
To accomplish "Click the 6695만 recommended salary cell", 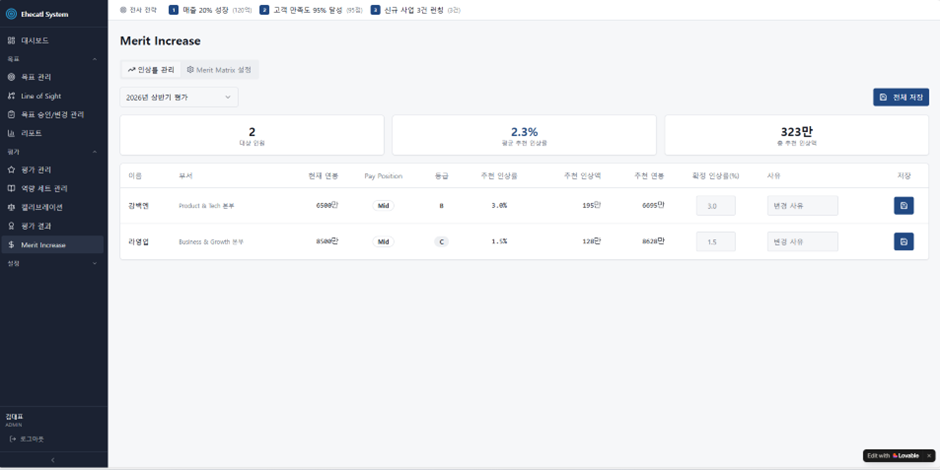I will coord(653,206).
